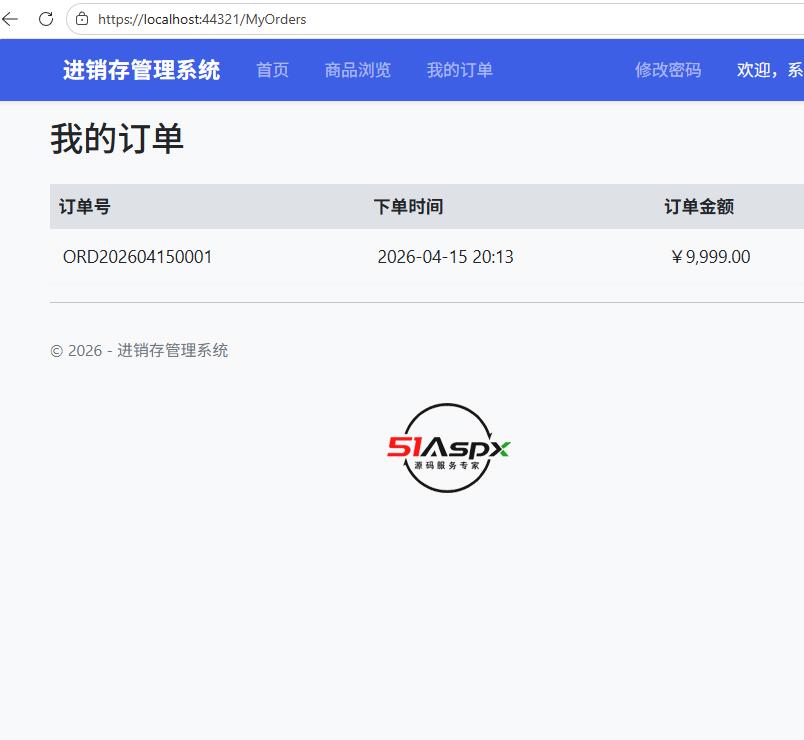
Task: Open 商品浏览 nav item
Action: point(357,70)
